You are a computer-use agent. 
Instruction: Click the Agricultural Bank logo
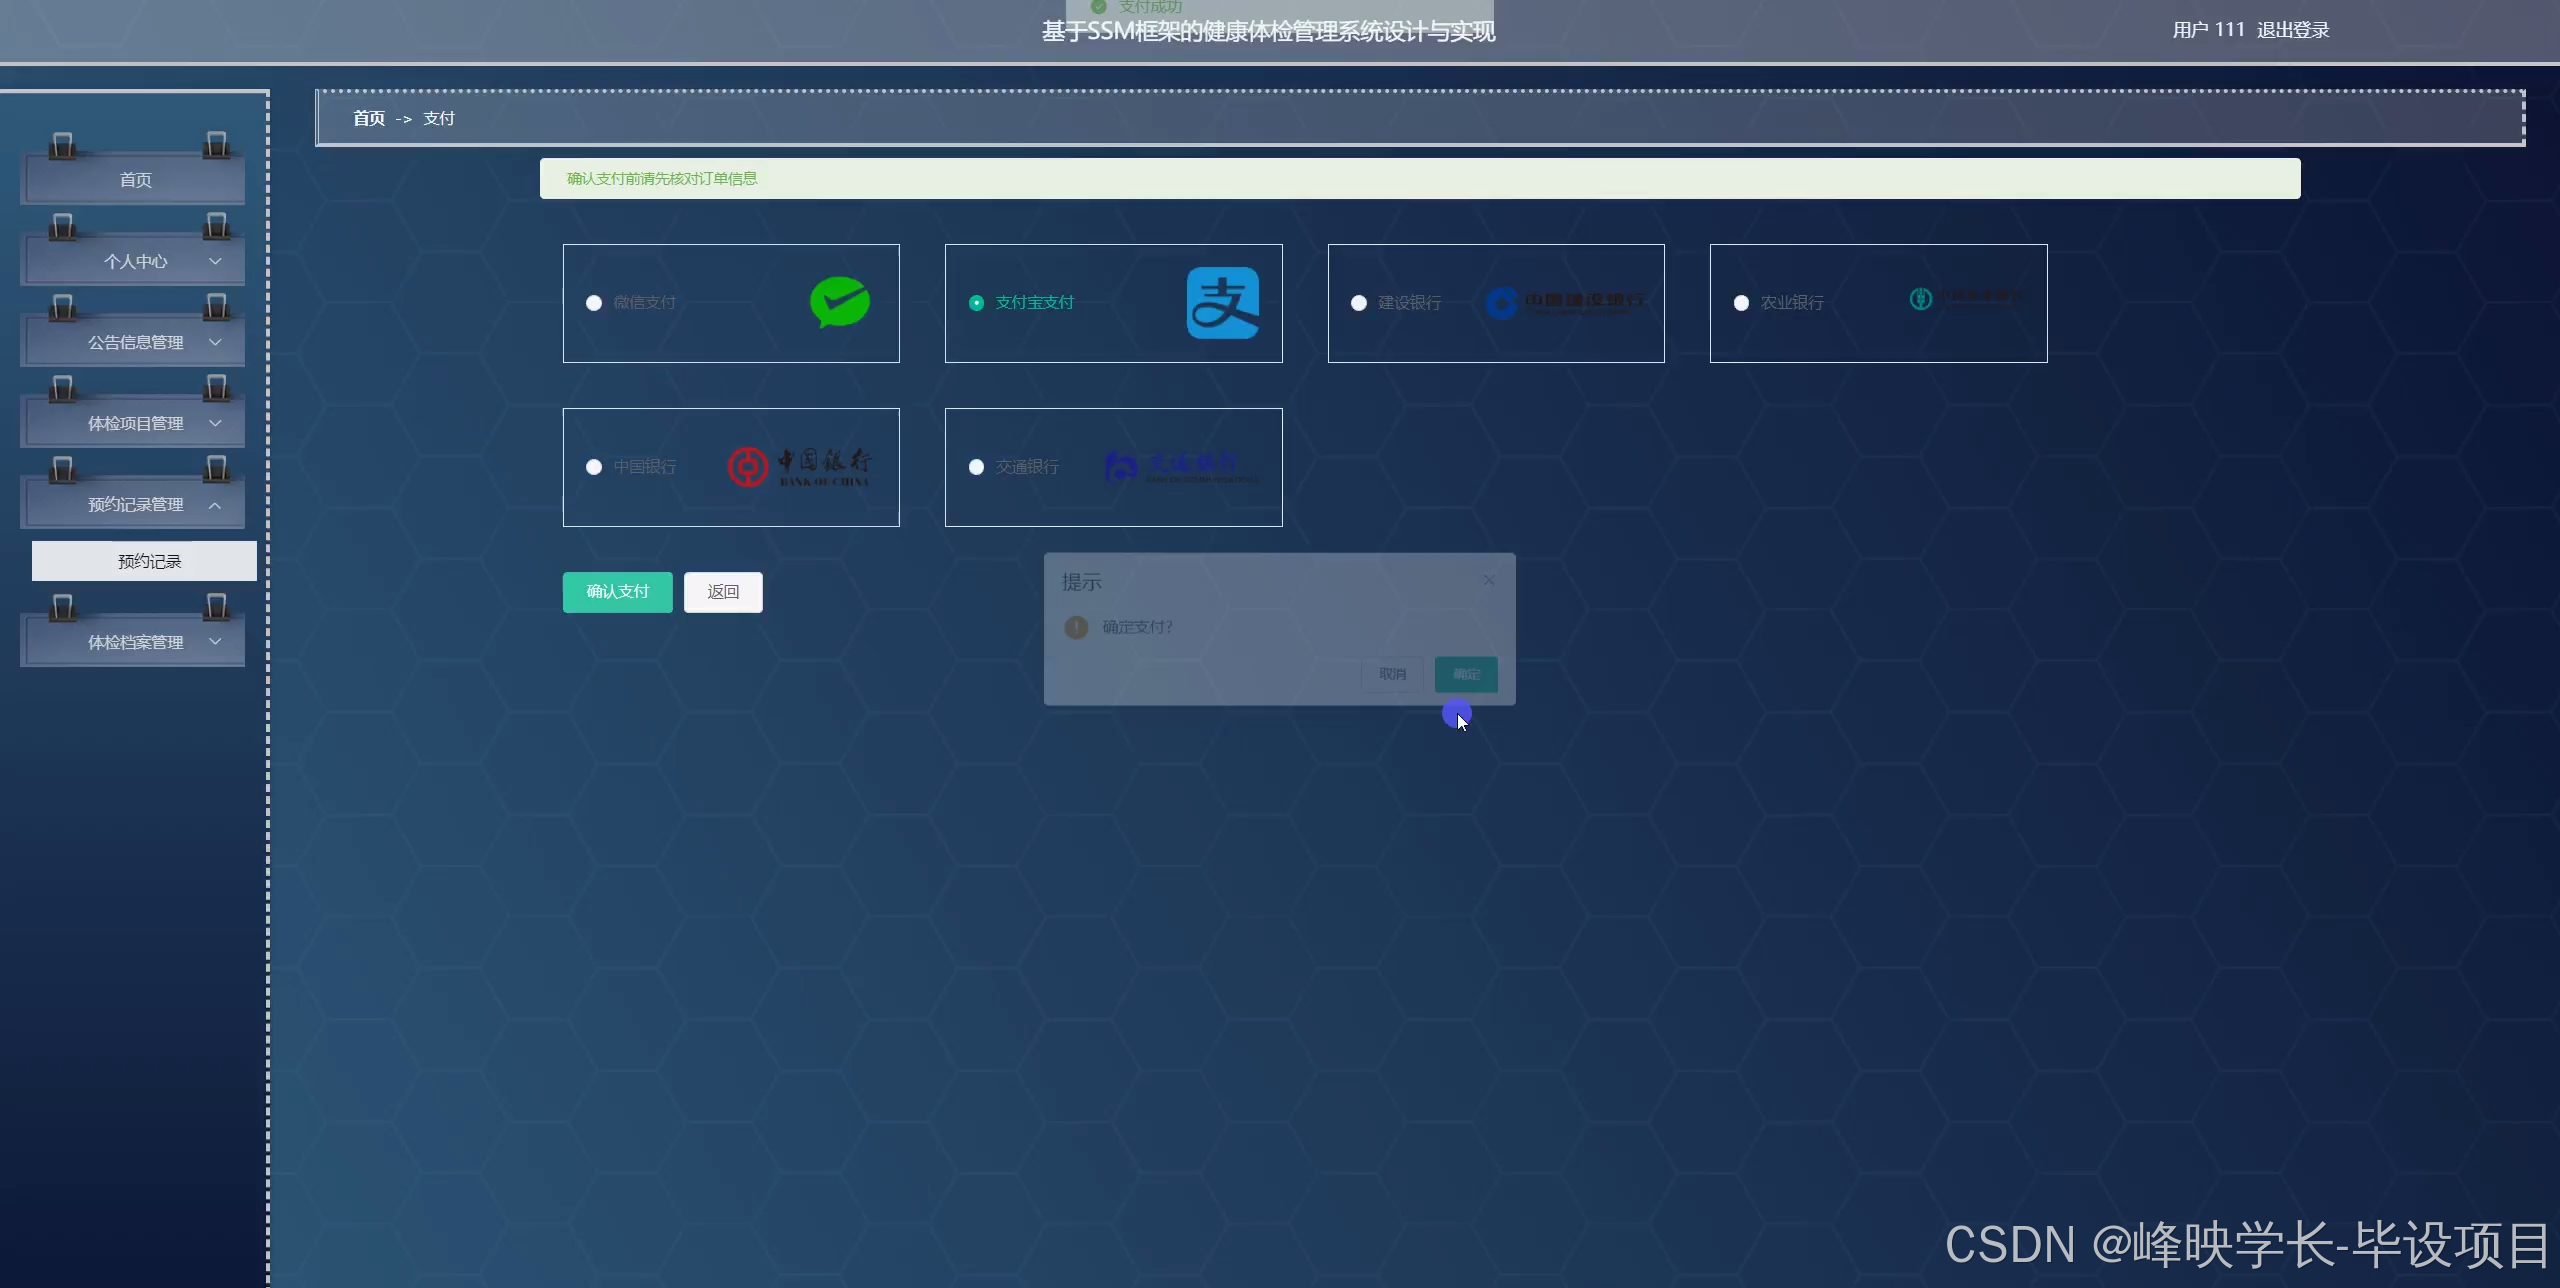point(1964,299)
